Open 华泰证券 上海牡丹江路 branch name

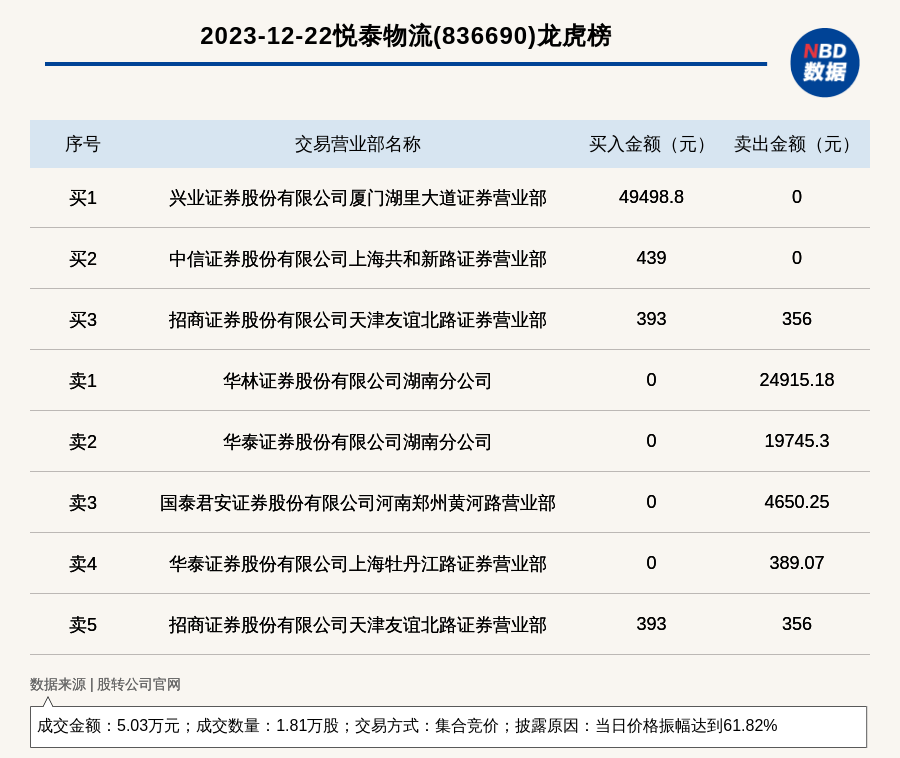[357, 564]
